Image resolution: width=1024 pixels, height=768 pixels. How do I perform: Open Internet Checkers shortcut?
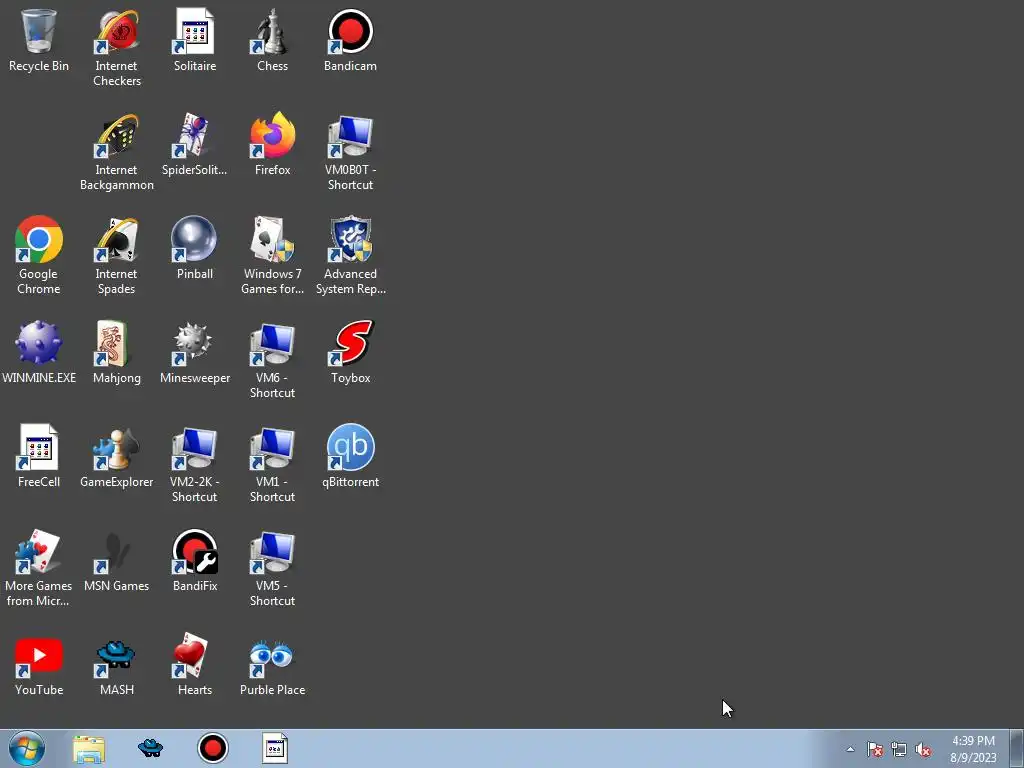pos(117,48)
